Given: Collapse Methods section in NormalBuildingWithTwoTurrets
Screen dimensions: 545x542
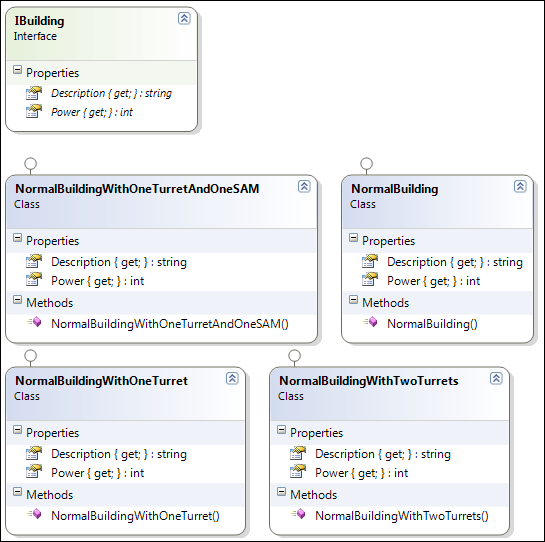Looking at the screenshot, I should [281, 492].
